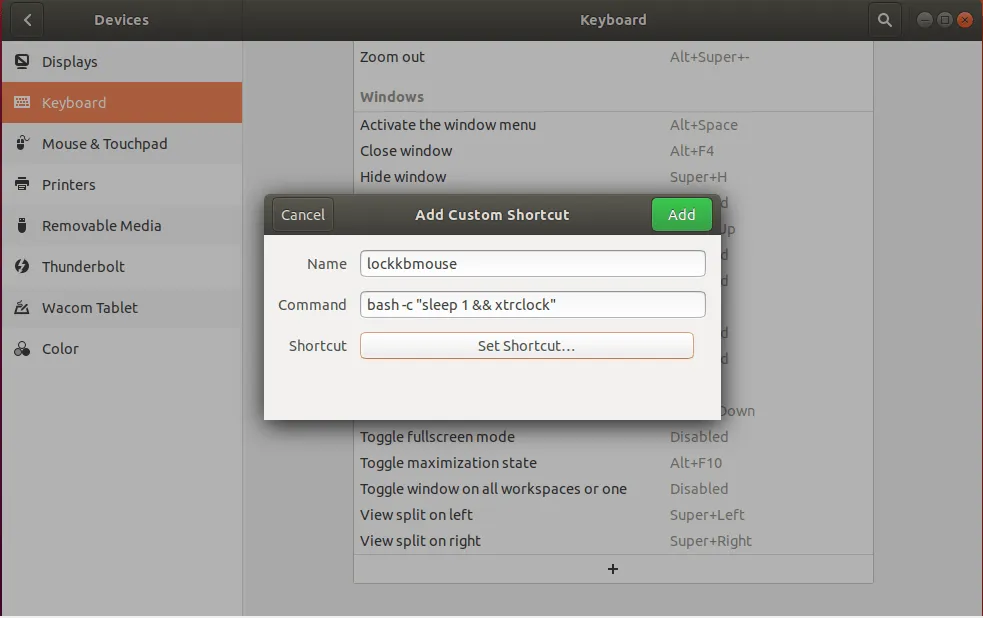Click the Color settings icon
Viewport: 983px width, 618px height.
pos(22,349)
